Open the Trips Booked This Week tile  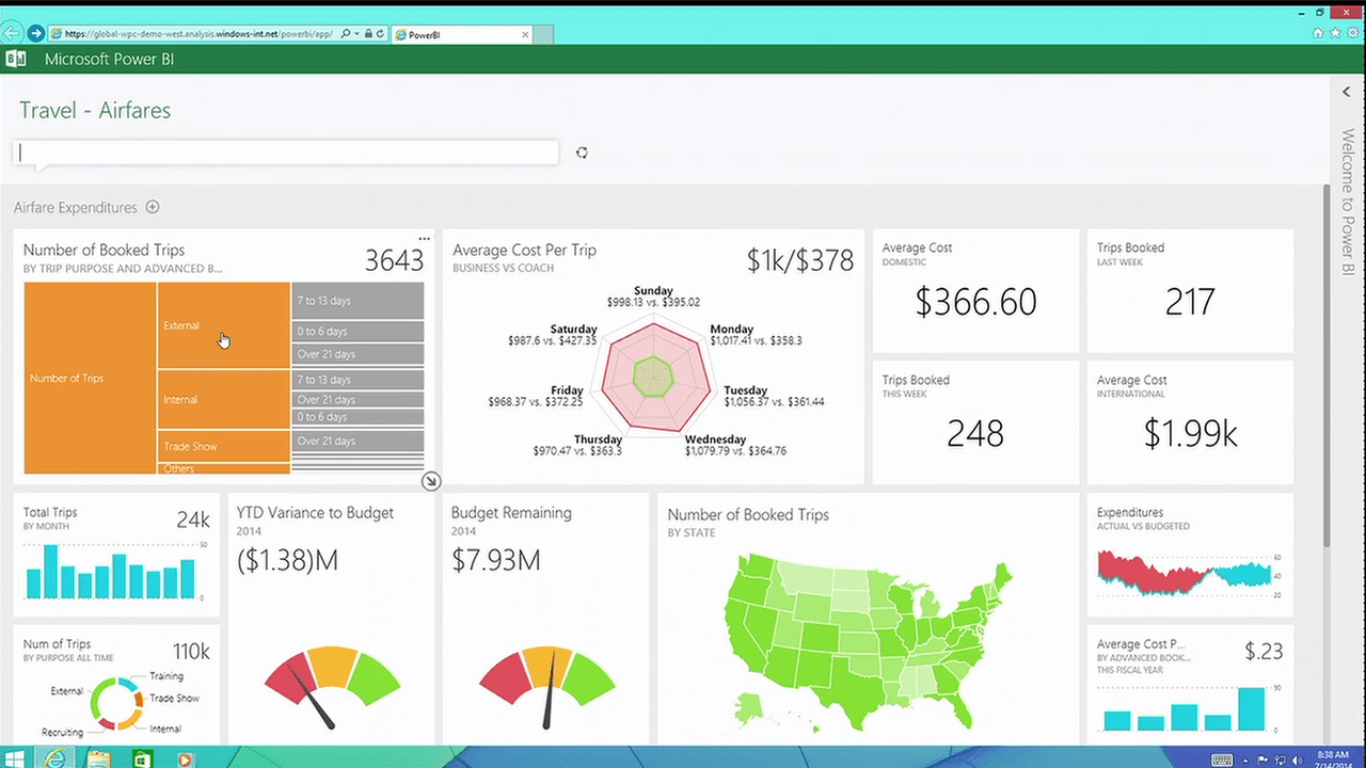tap(975, 422)
